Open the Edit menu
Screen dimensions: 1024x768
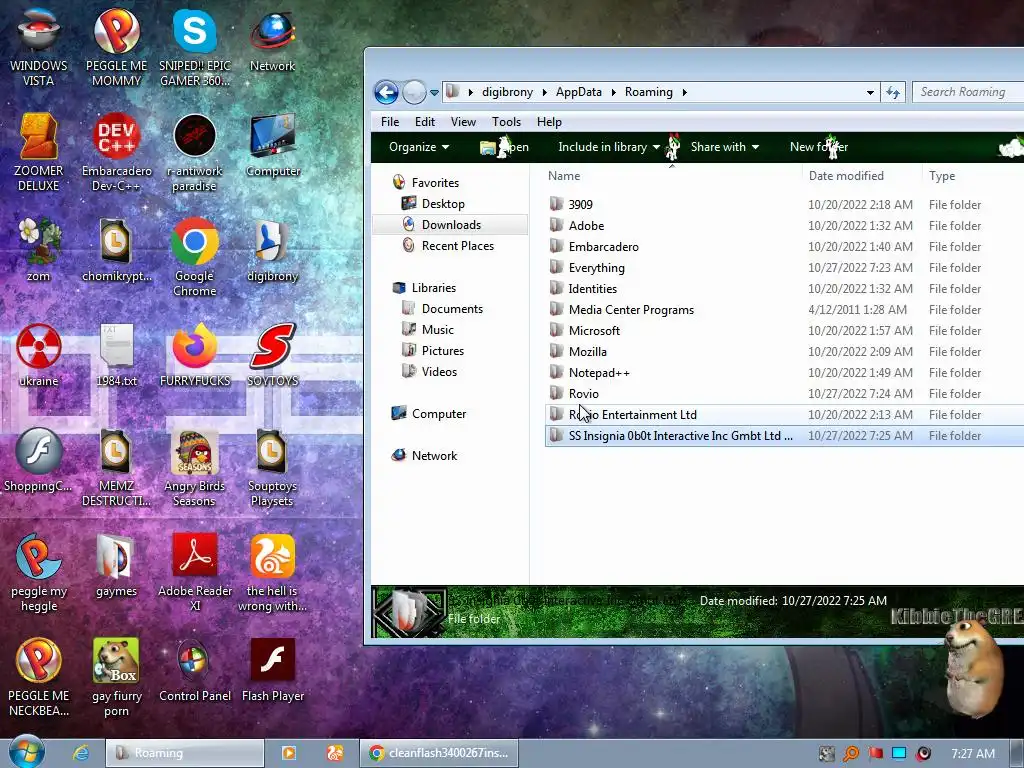coord(424,122)
